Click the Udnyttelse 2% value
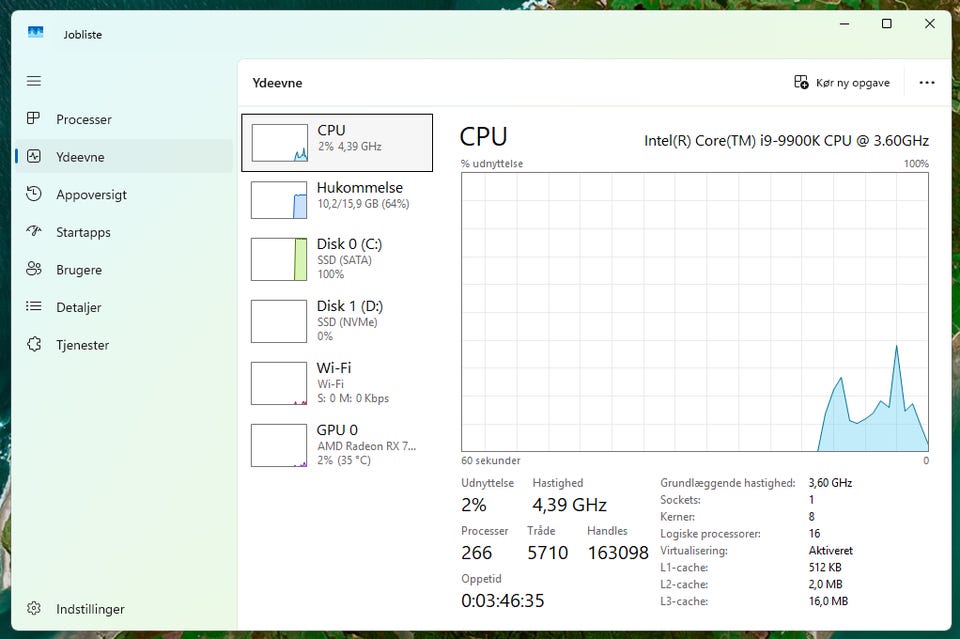Viewport: 960px width, 639px height. (474, 505)
